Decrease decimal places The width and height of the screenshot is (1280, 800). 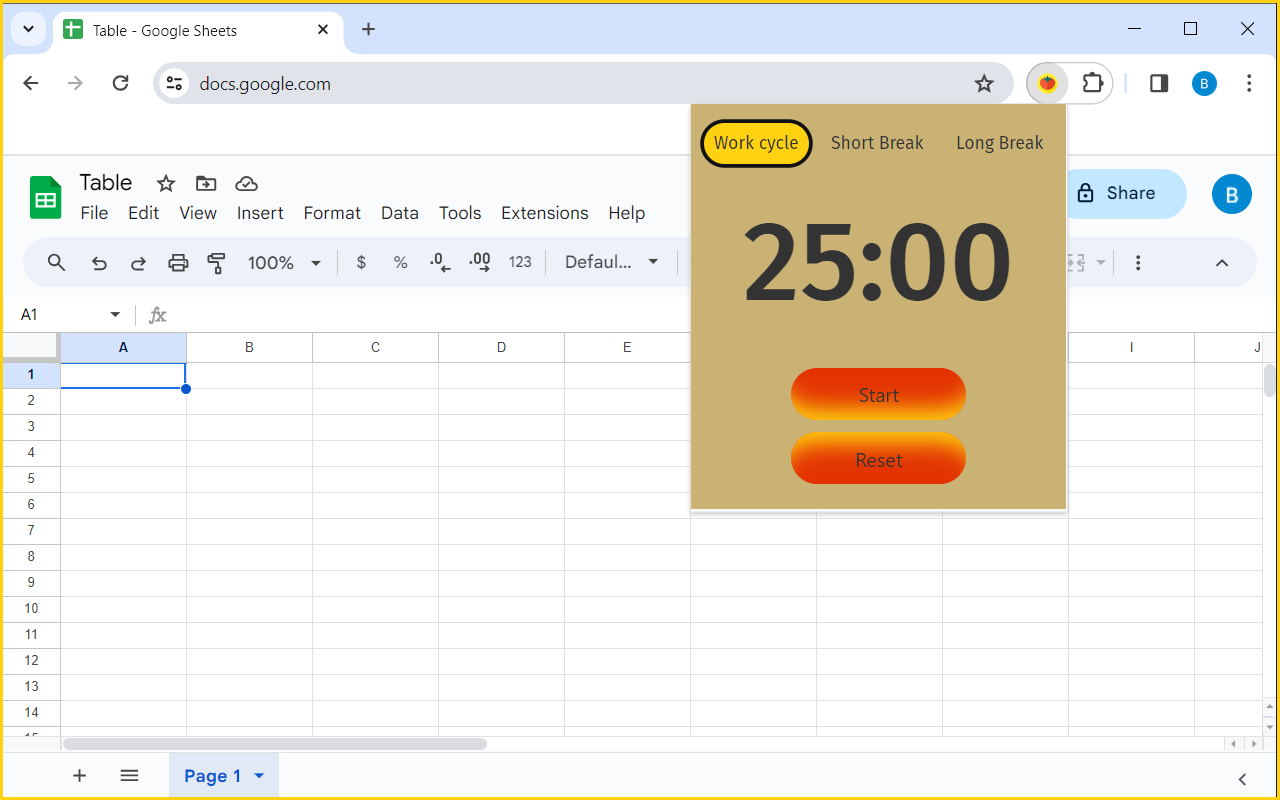tap(440, 263)
